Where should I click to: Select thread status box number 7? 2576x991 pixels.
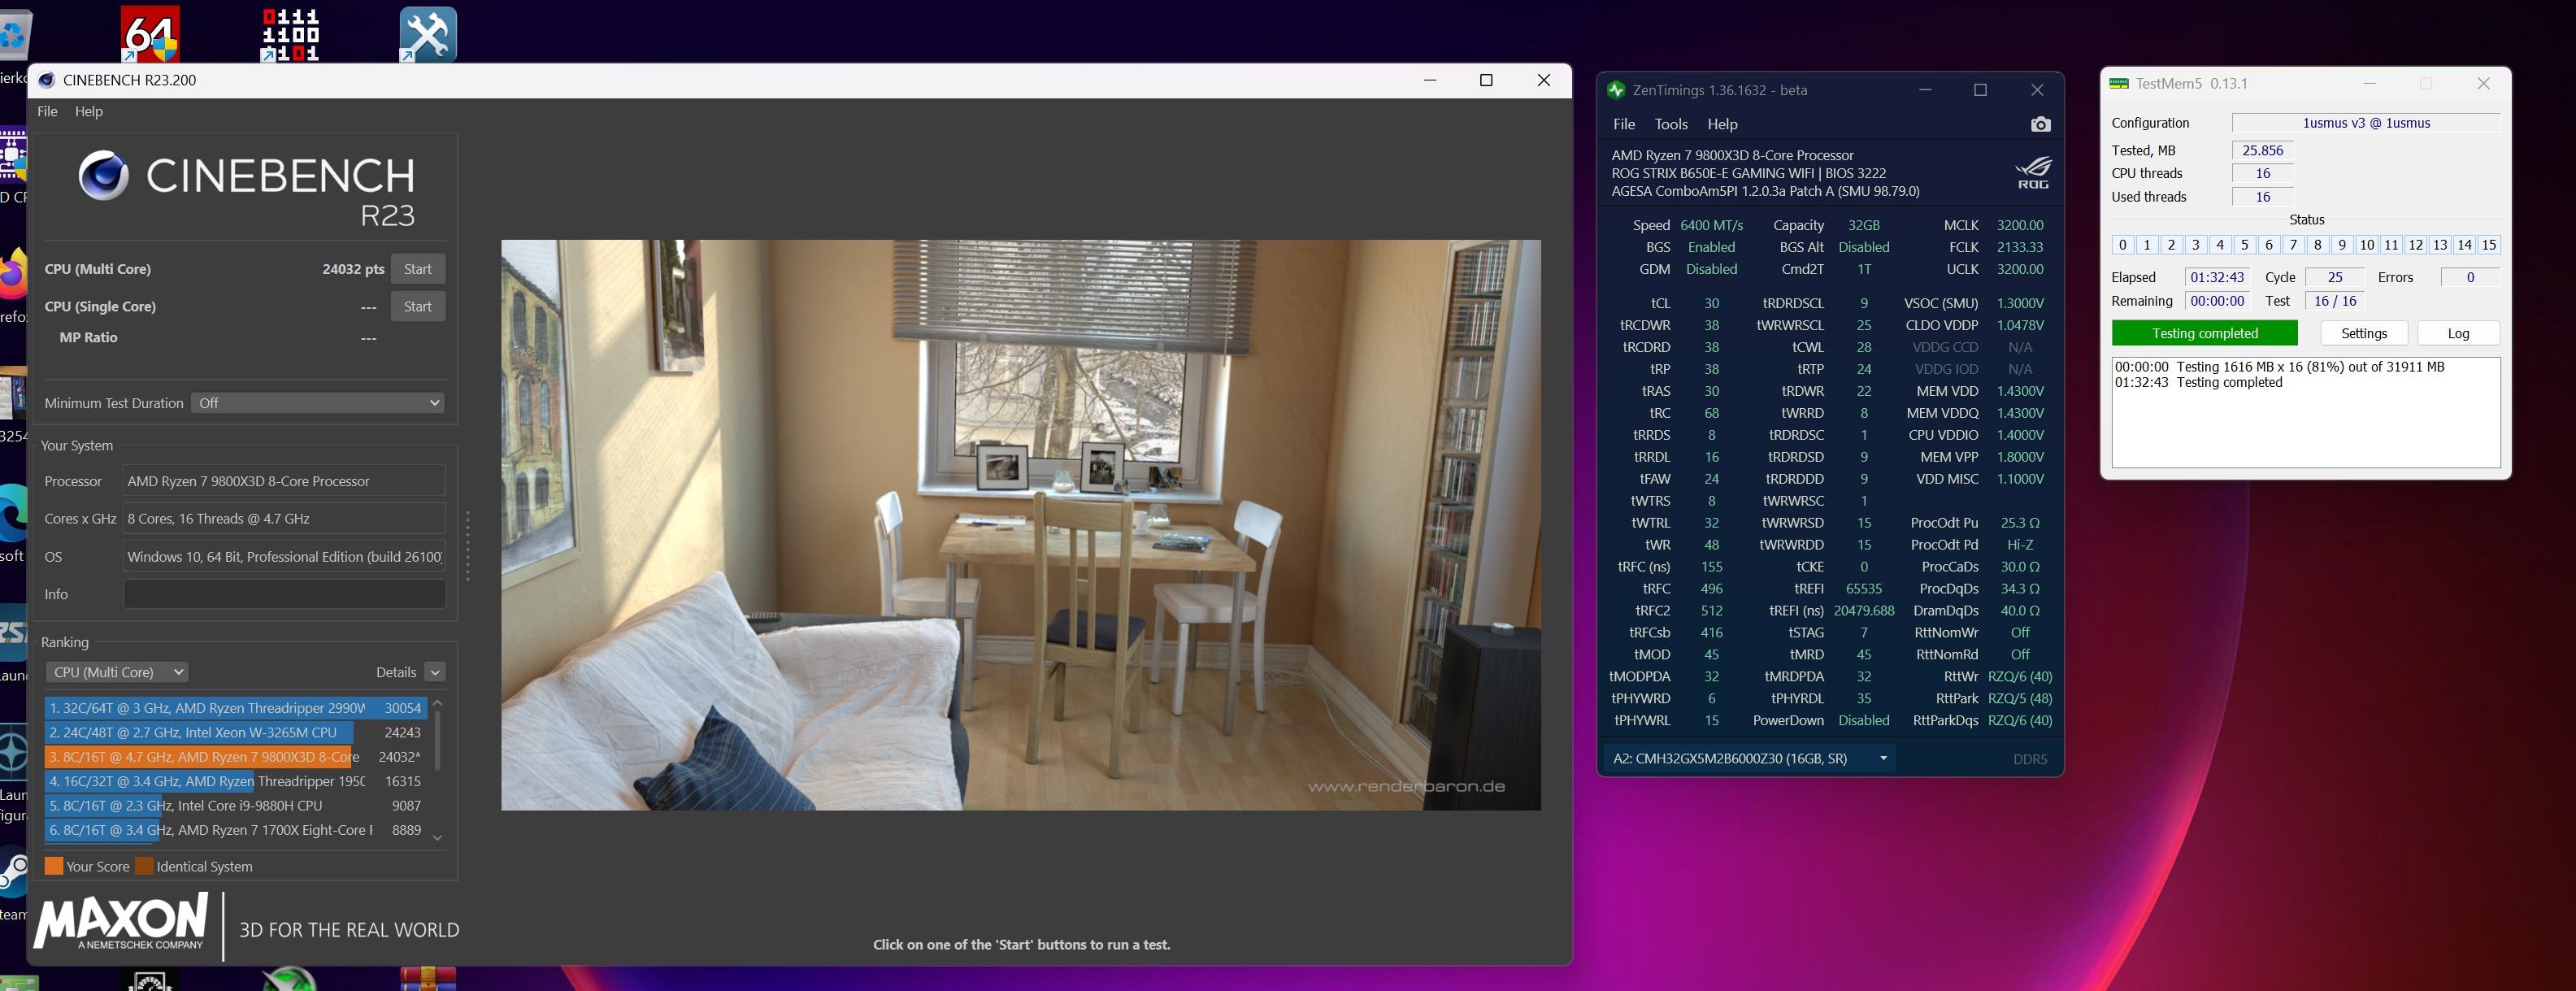2293,245
